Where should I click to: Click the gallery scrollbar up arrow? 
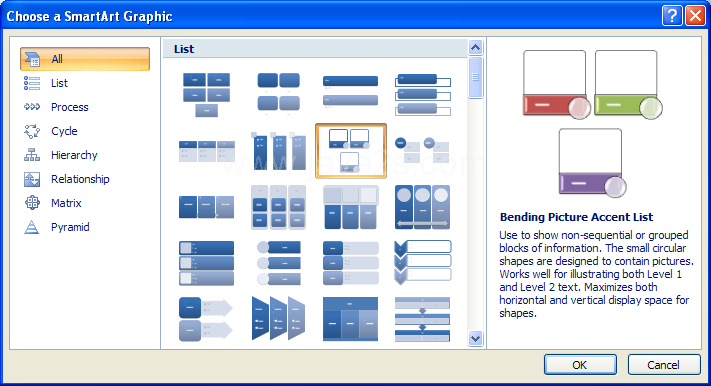[475, 47]
